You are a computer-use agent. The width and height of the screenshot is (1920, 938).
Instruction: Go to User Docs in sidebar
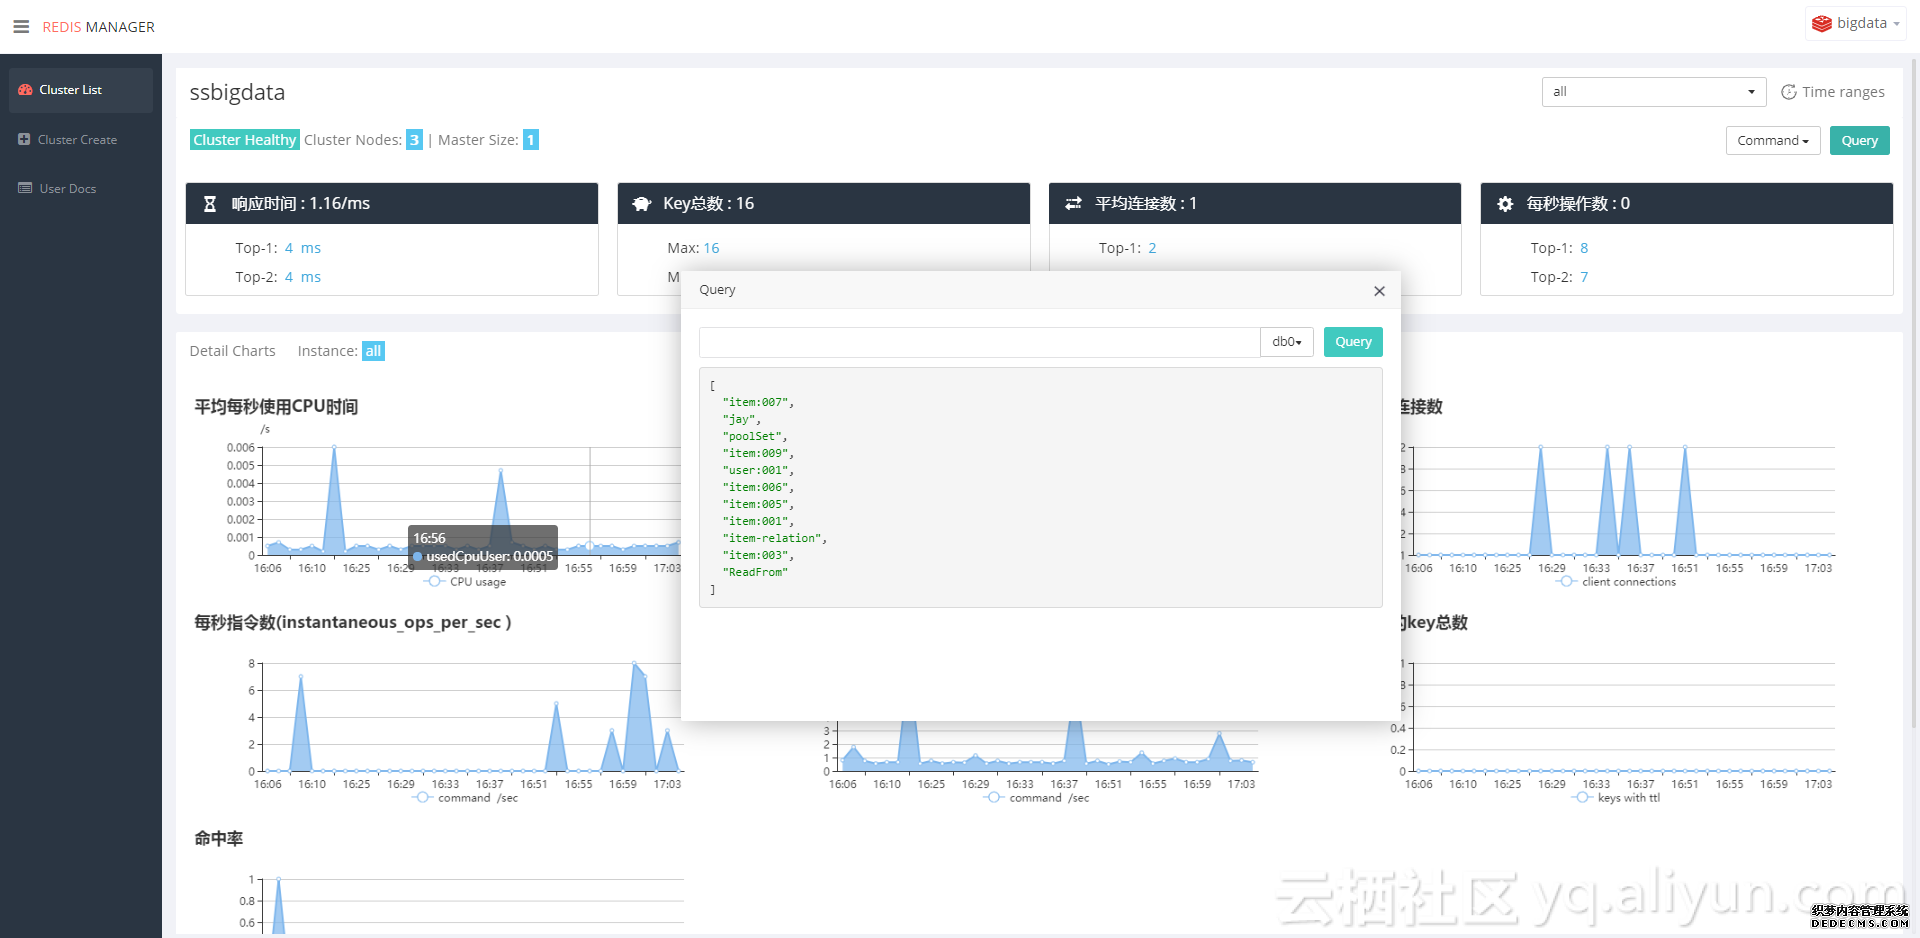67,189
